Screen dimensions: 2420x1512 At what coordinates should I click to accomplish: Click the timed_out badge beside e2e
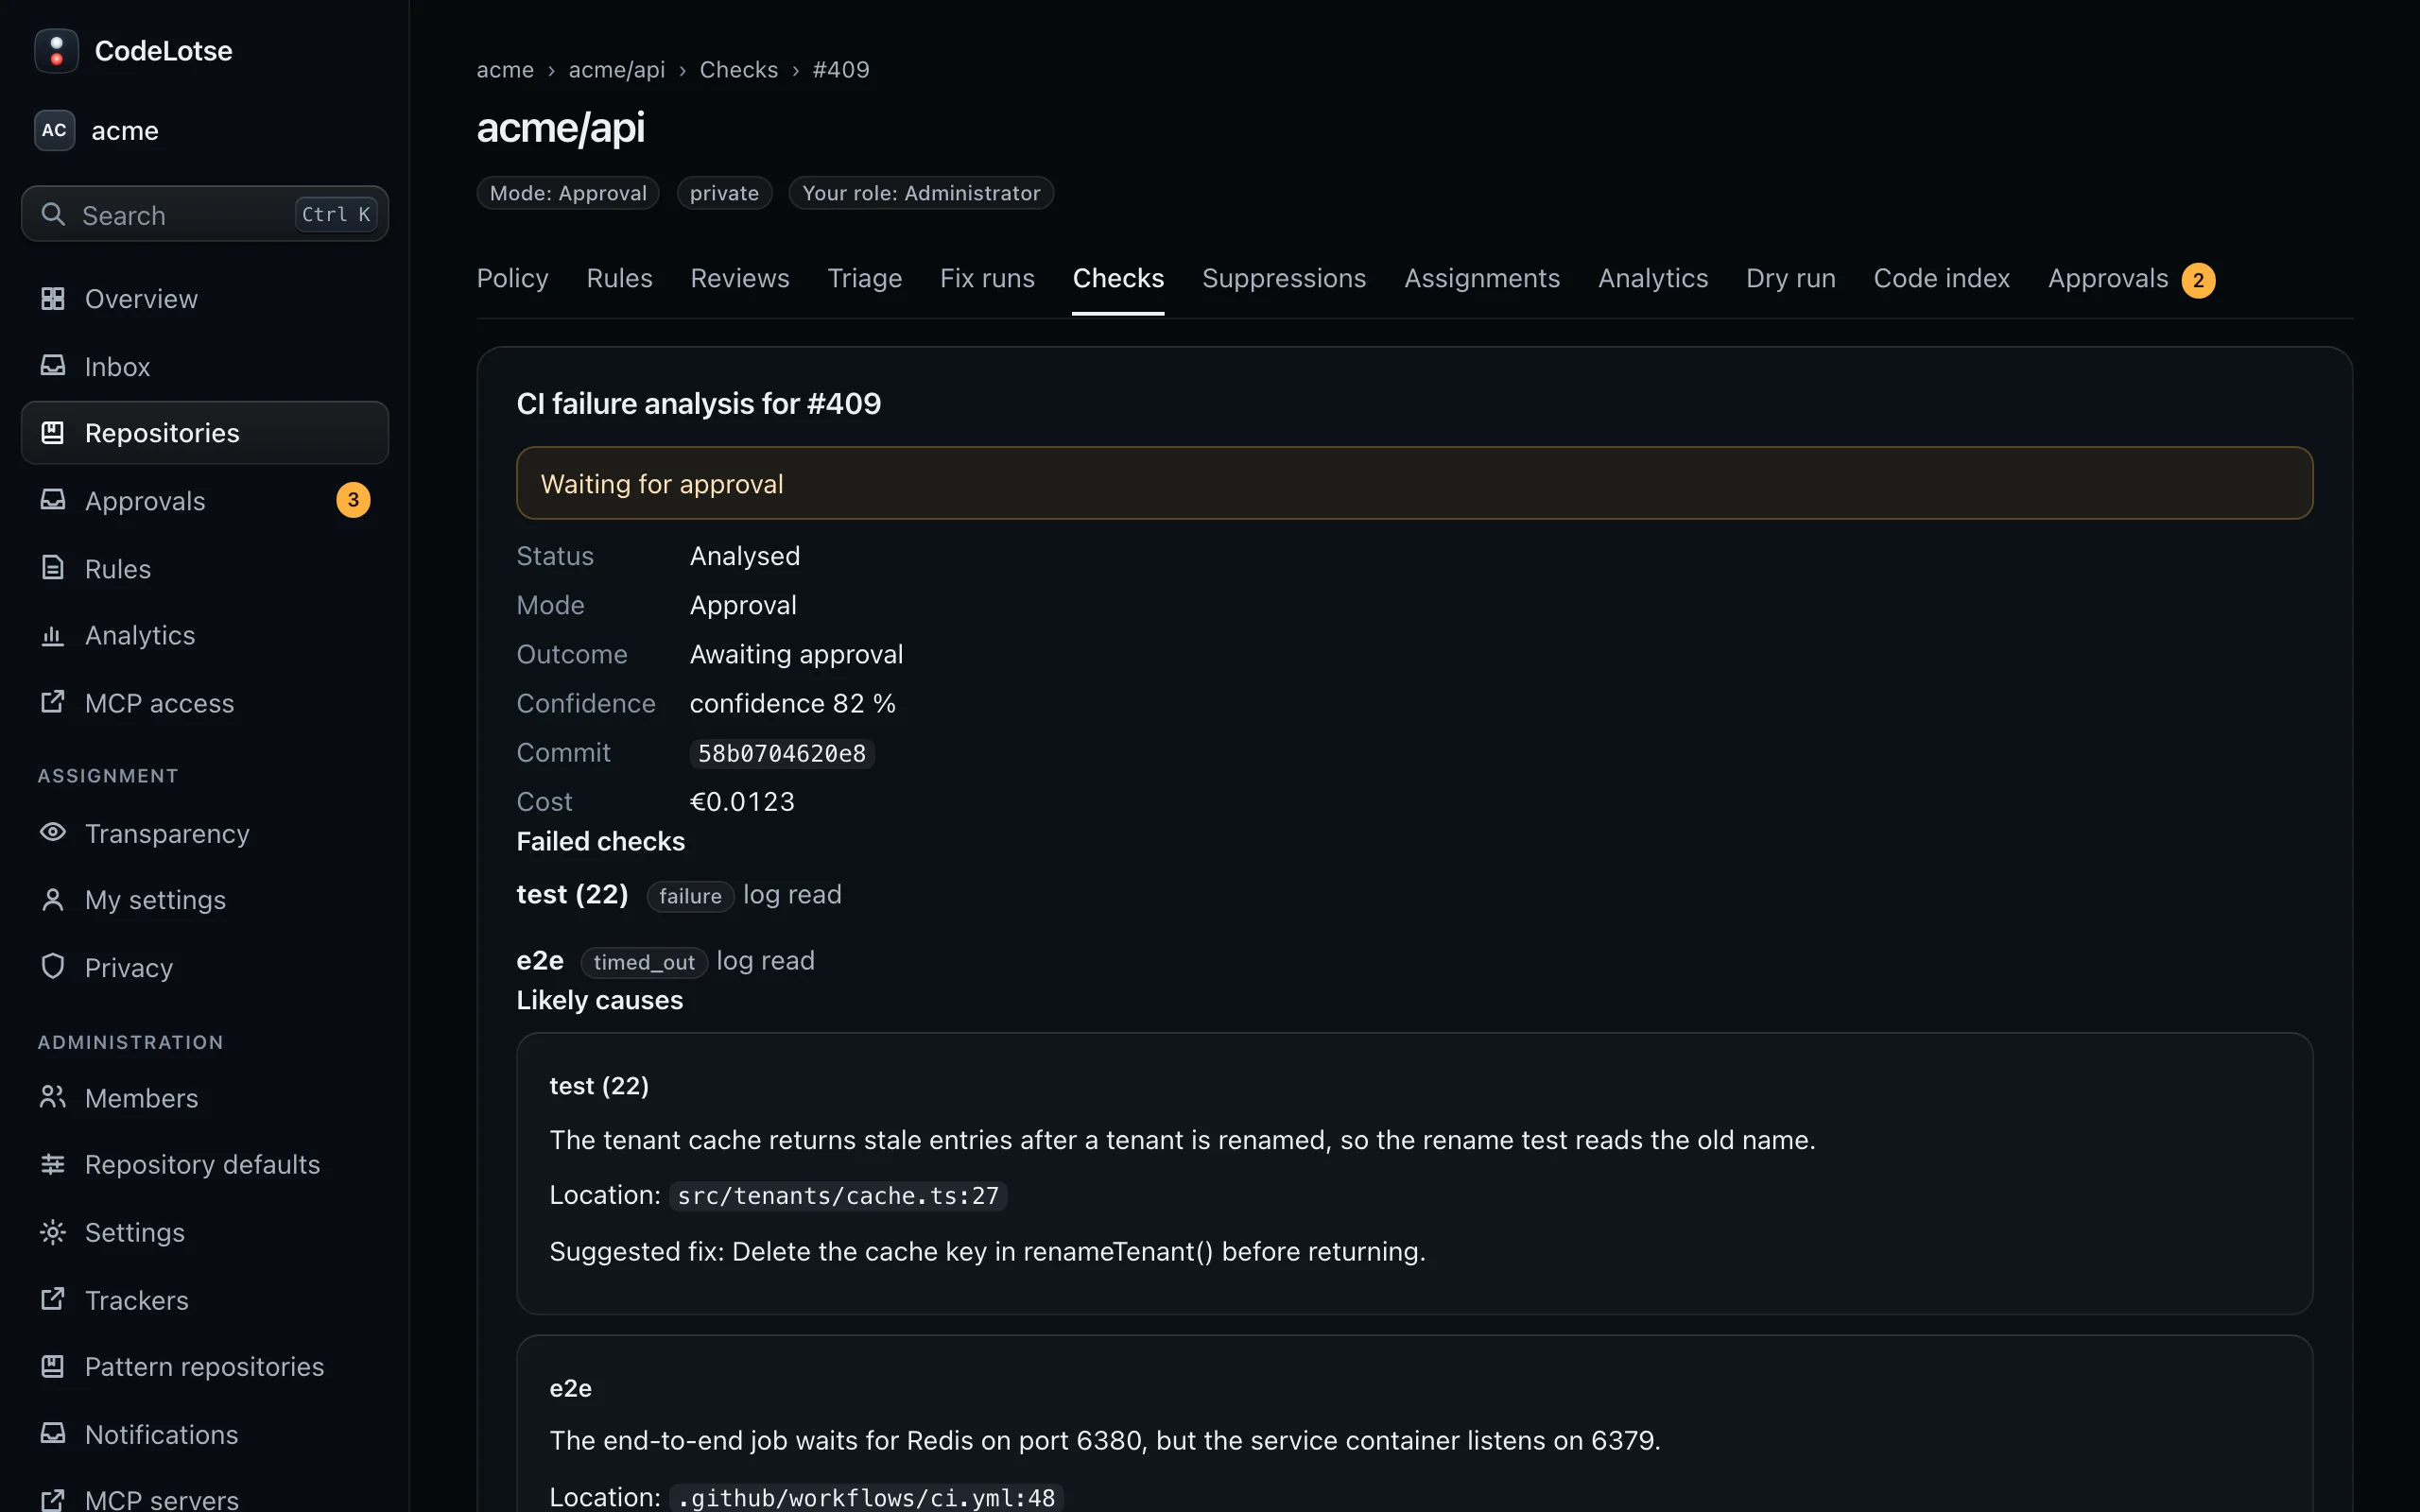coord(644,962)
